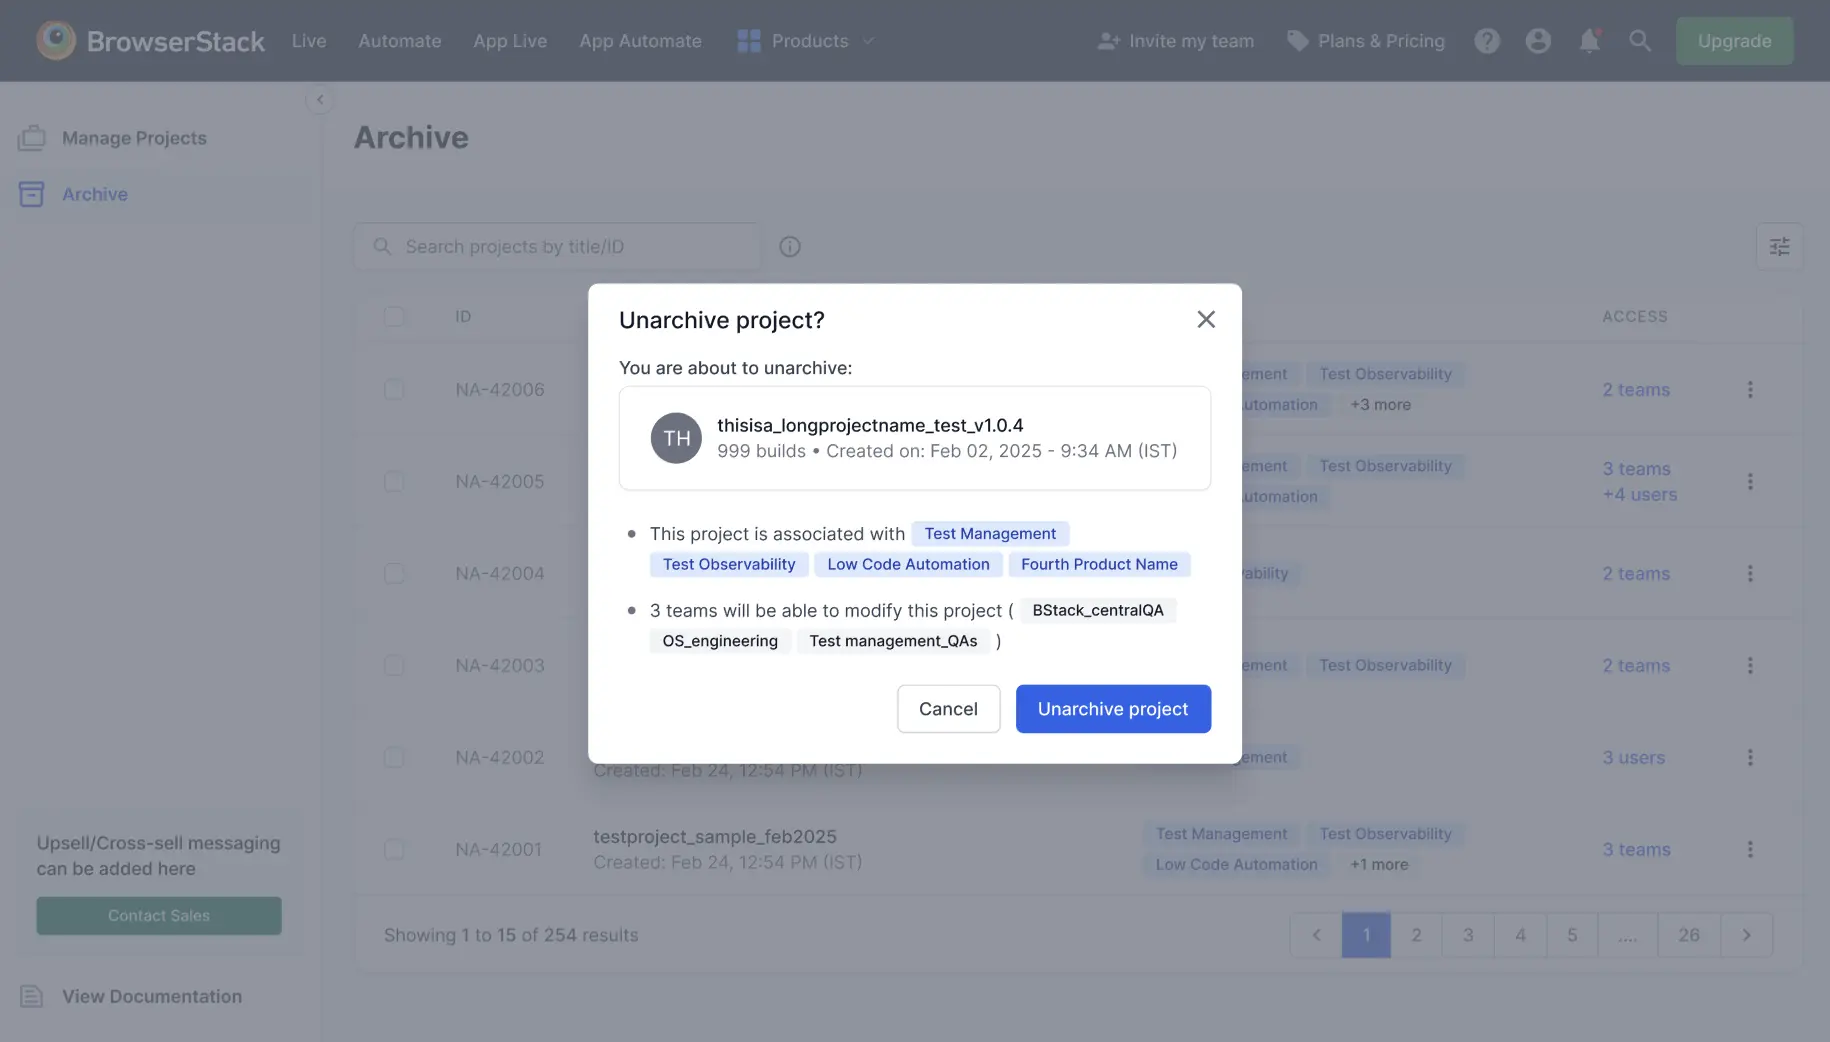Toggle the select-all checkbox in header
This screenshot has width=1830, height=1042.
pyautogui.click(x=394, y=316)
